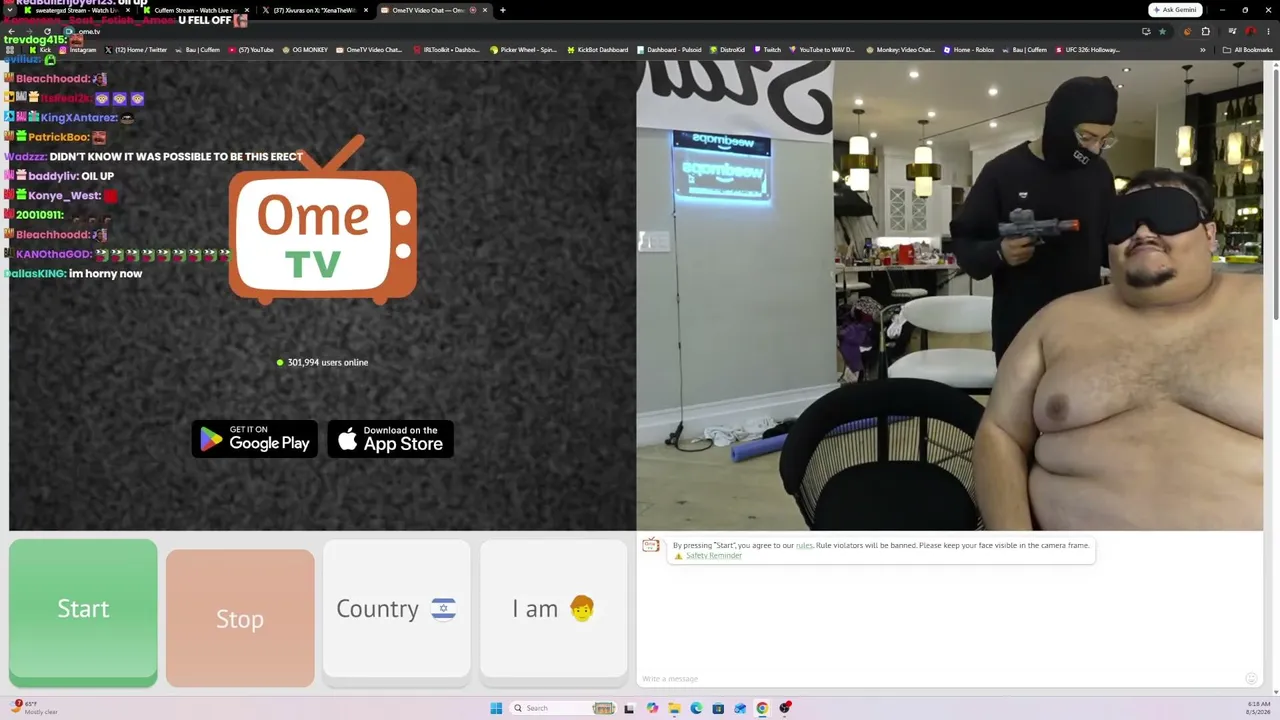The image size is (1280, 720).
Task: Click the ome.tv address bar
Action: pos(600,31)
